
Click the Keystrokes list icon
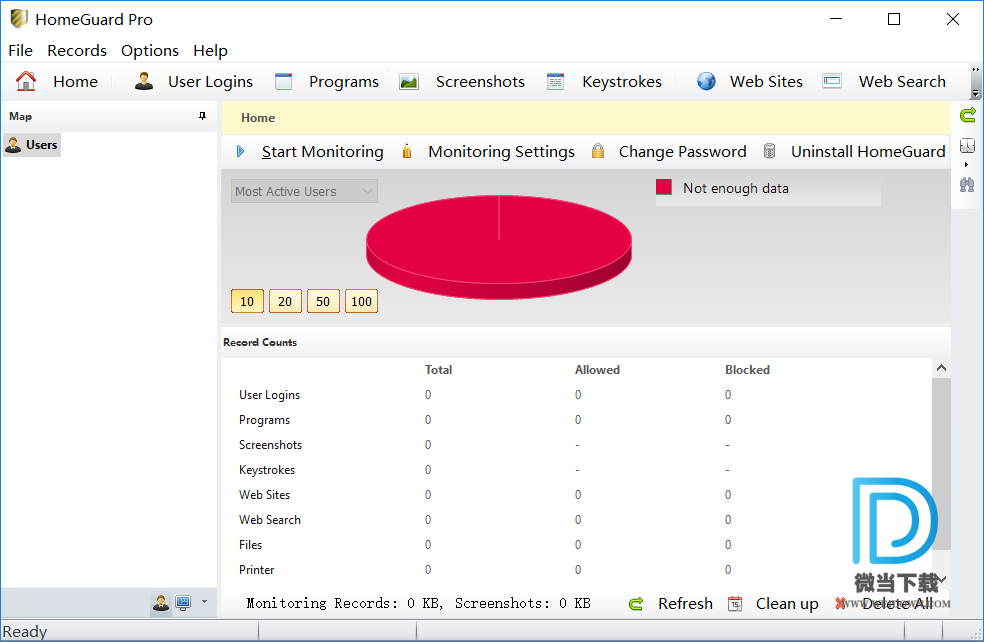555,81
